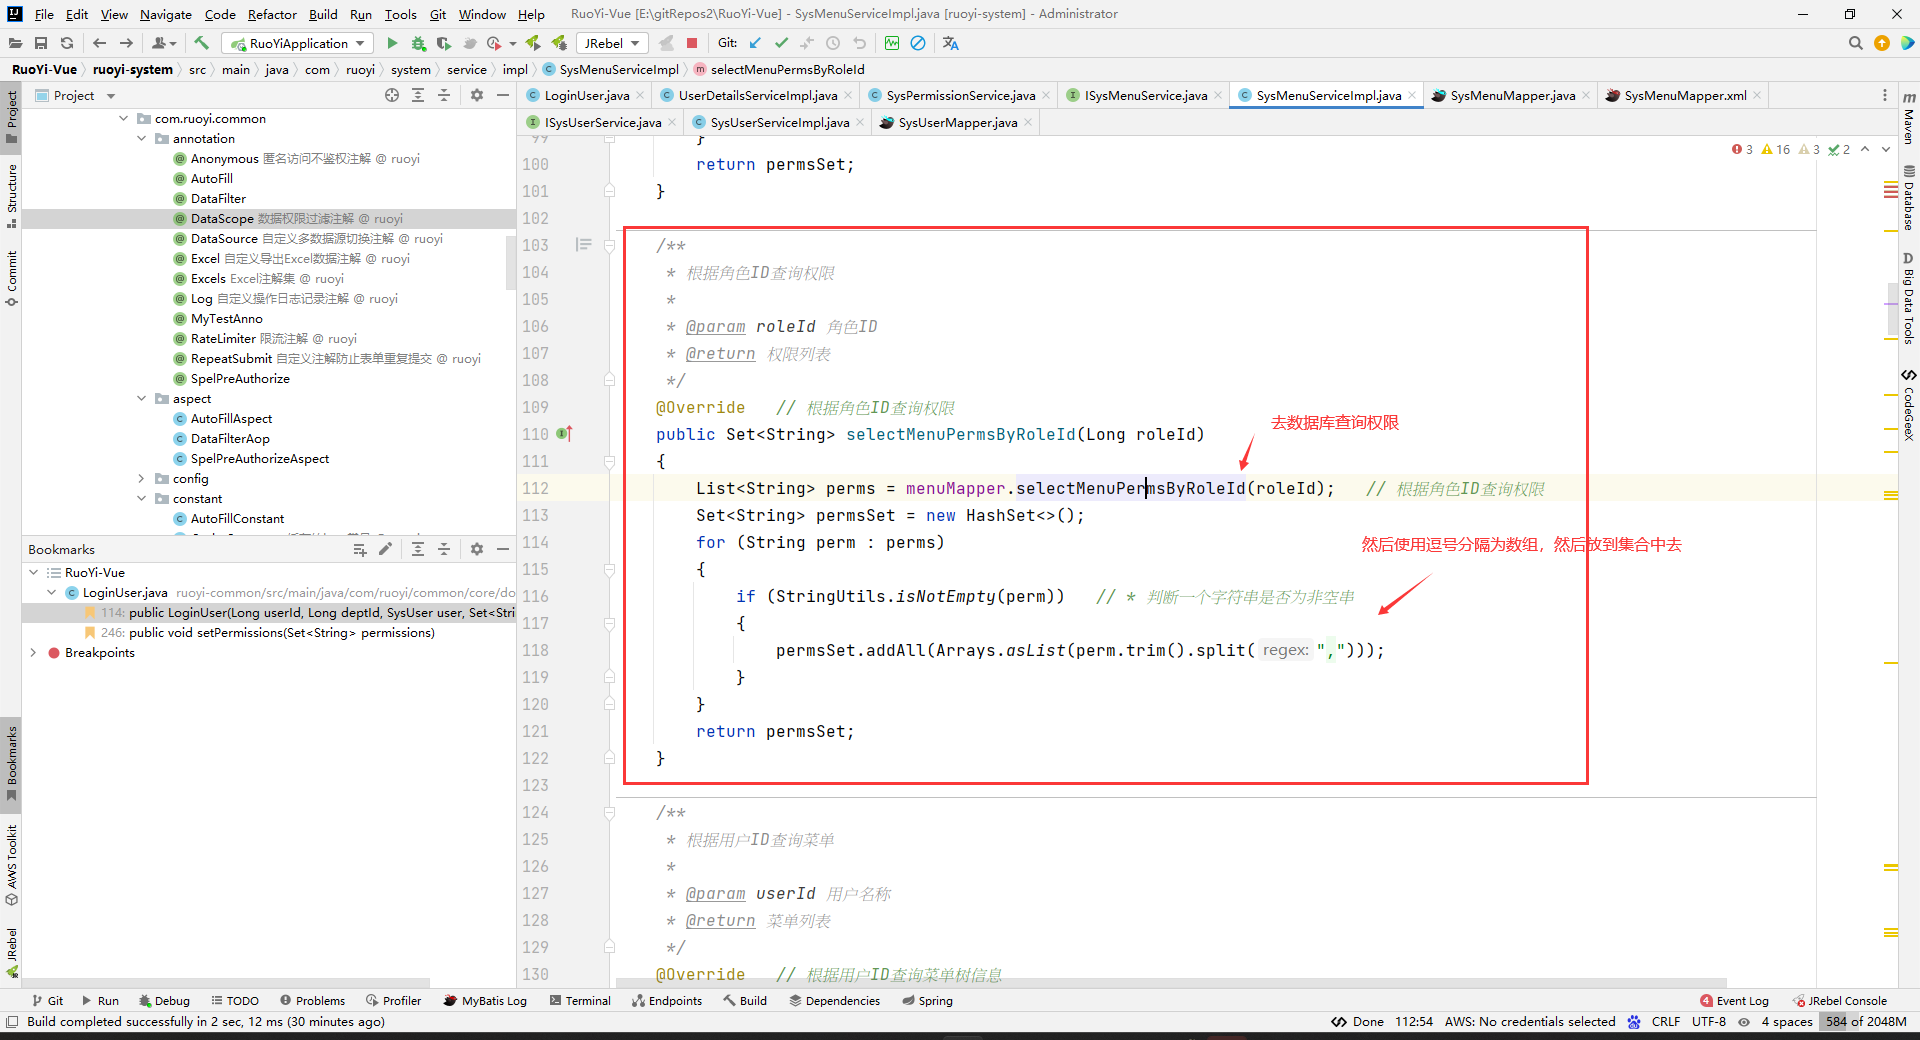This screenshot has height=1040, width=1920.
Task: Run RuoYiApplication with the green play icon
Action: coord(392,43)
